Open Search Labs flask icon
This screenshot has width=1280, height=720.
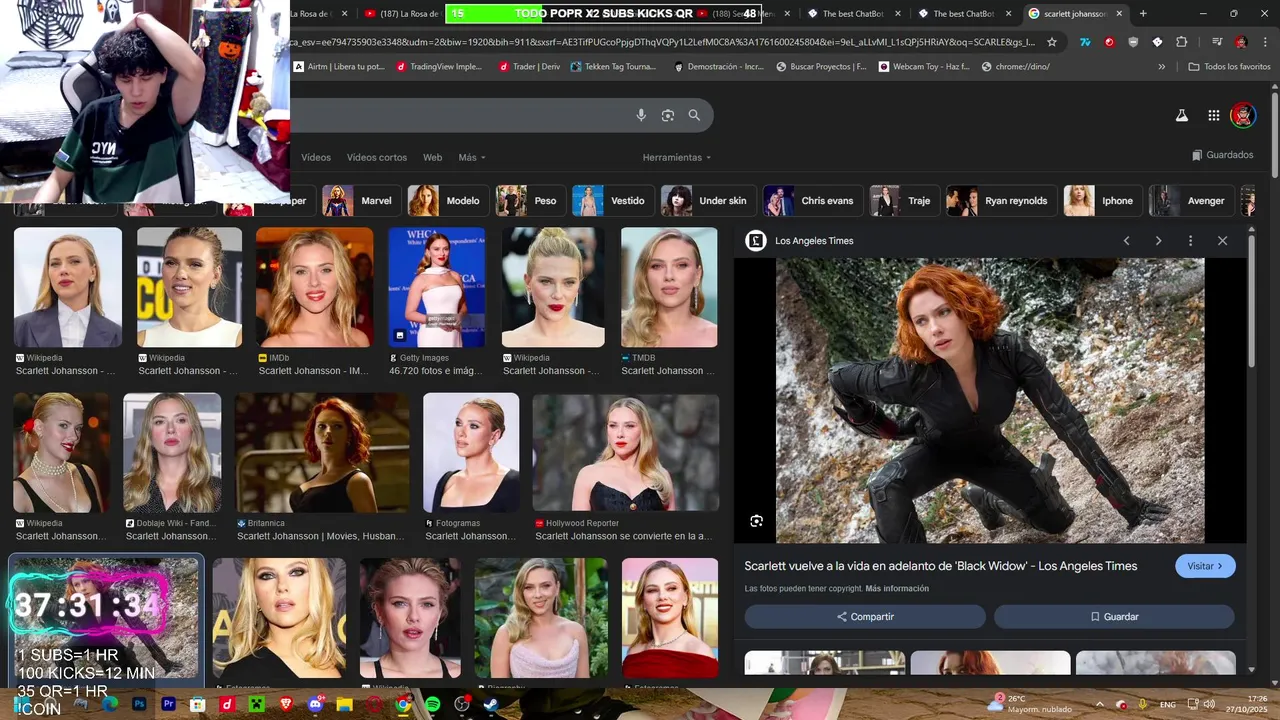pos(1181,115)
